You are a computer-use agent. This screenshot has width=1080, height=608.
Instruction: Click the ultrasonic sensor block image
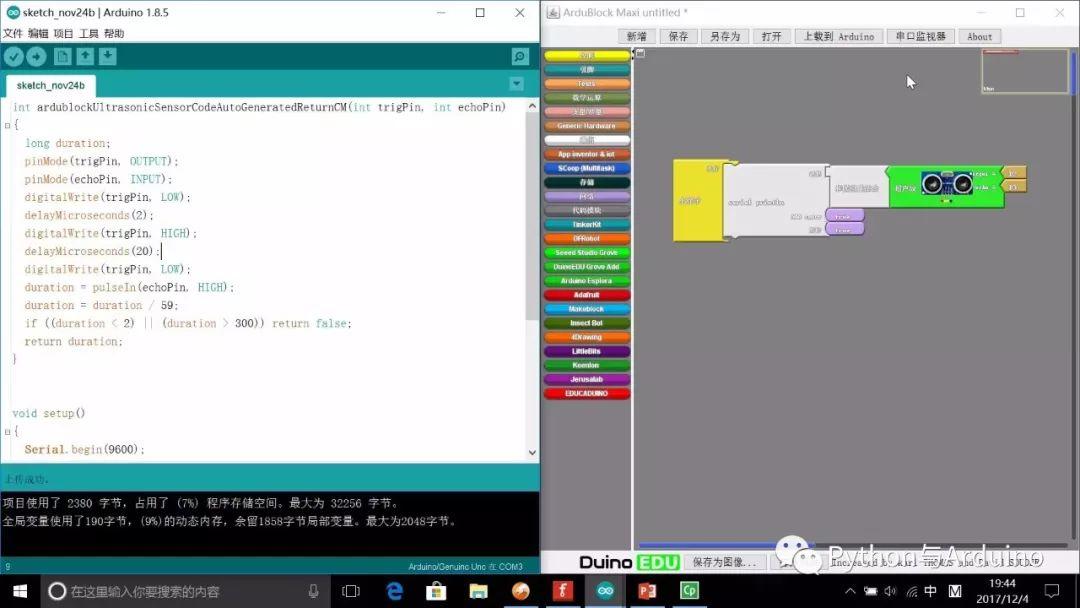[x=946, y=185]
